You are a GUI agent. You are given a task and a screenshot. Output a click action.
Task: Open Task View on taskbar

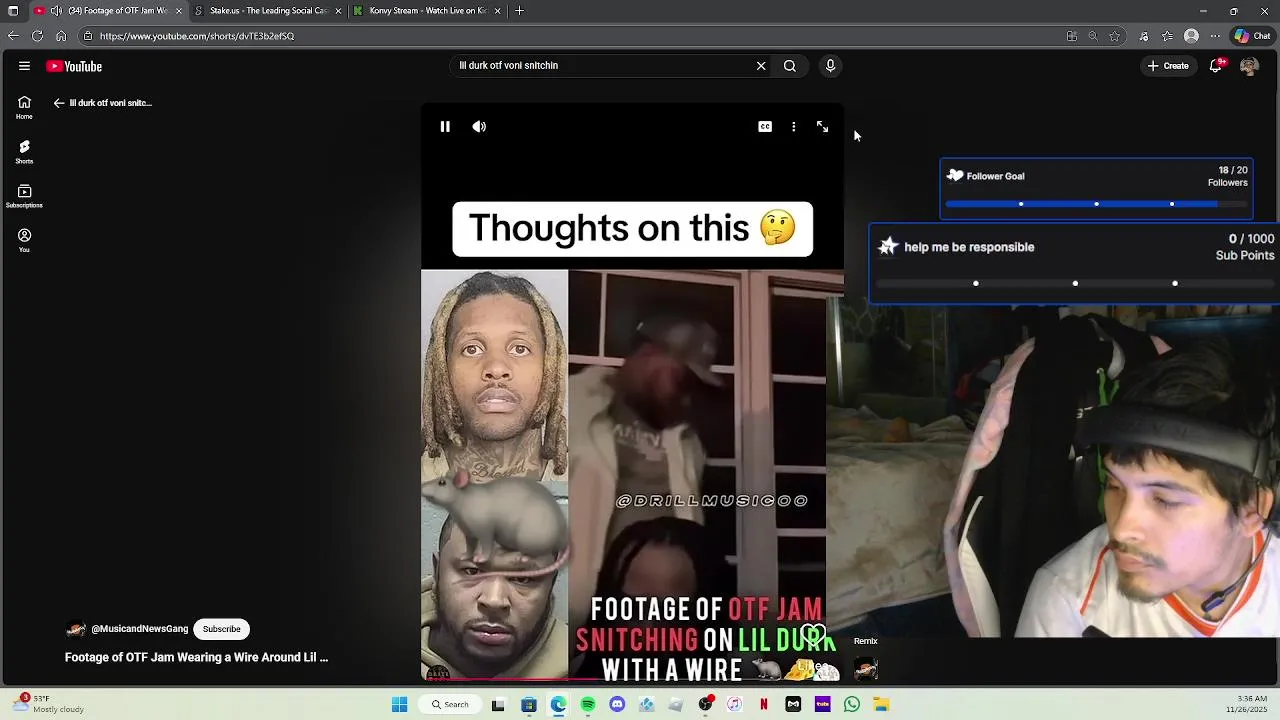pos(498,705)
